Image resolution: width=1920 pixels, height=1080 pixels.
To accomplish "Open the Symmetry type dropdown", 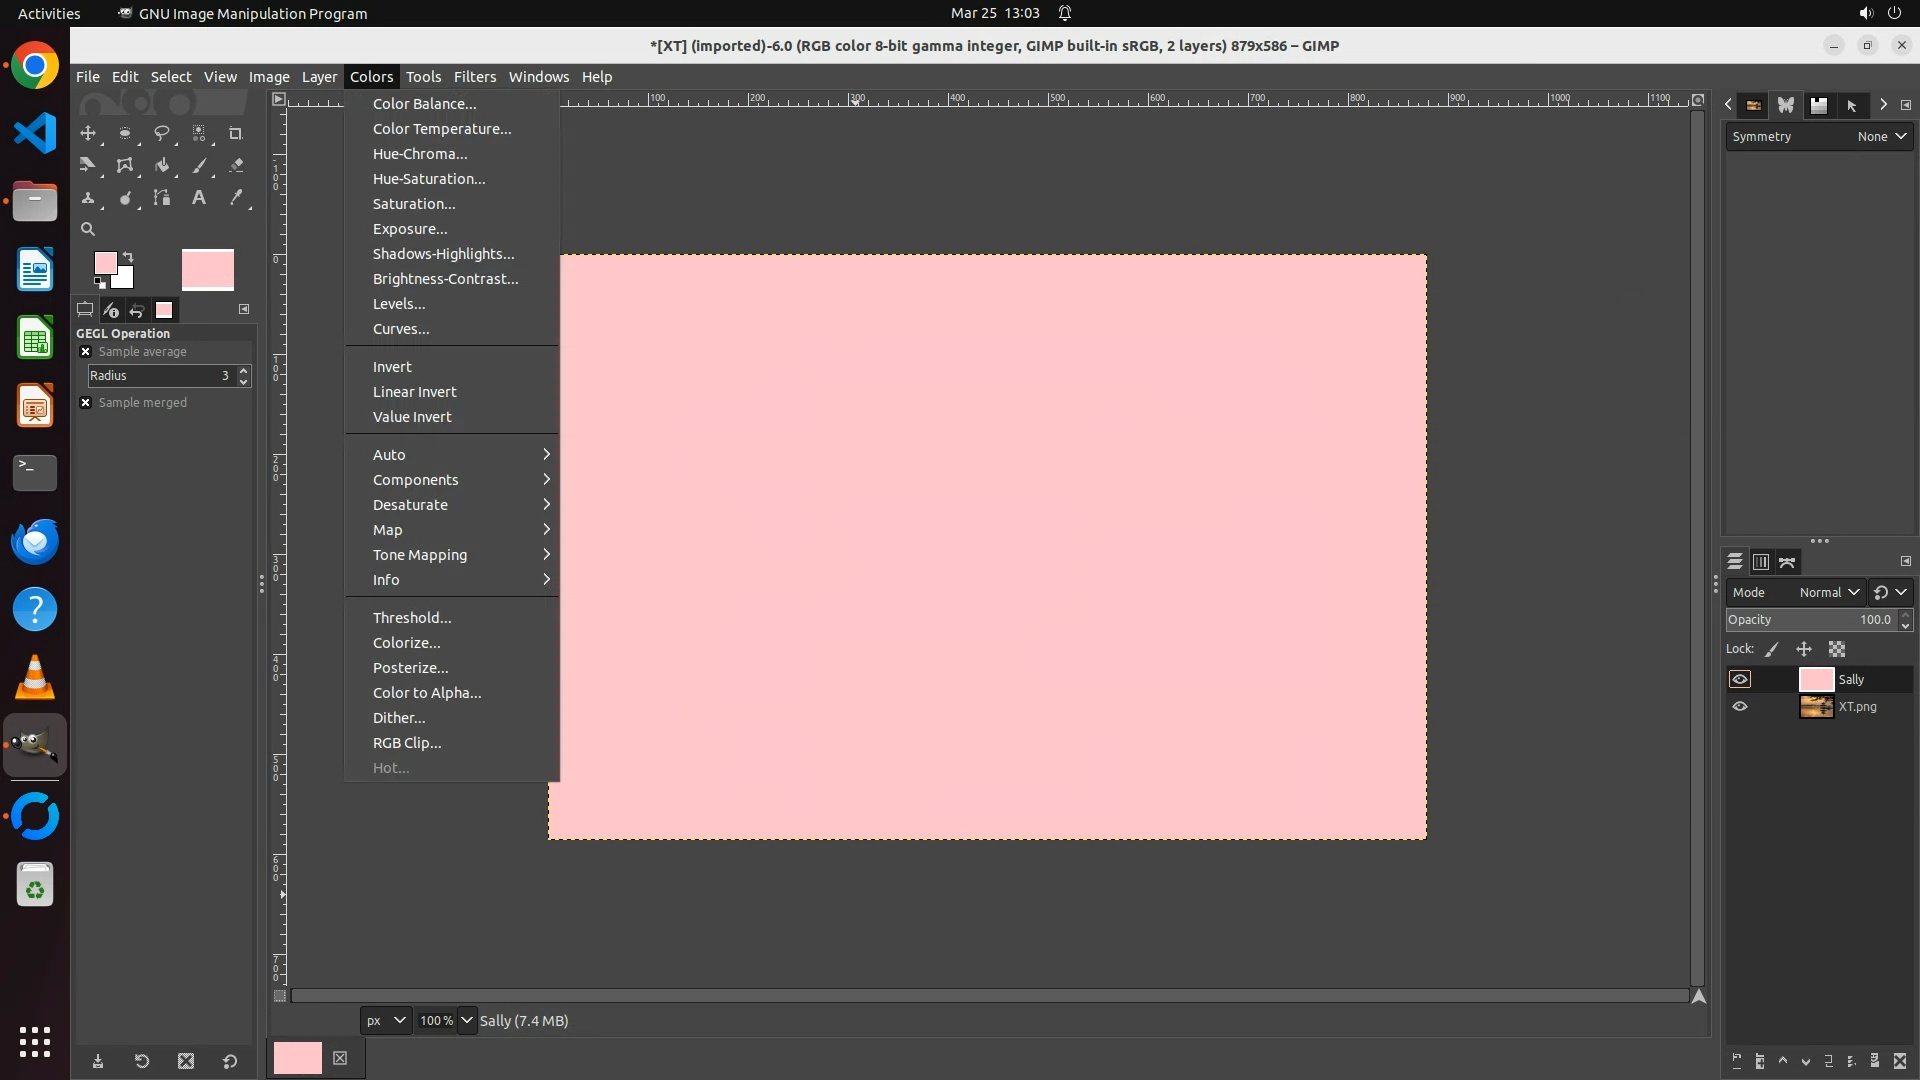I will coord(1881,137).
